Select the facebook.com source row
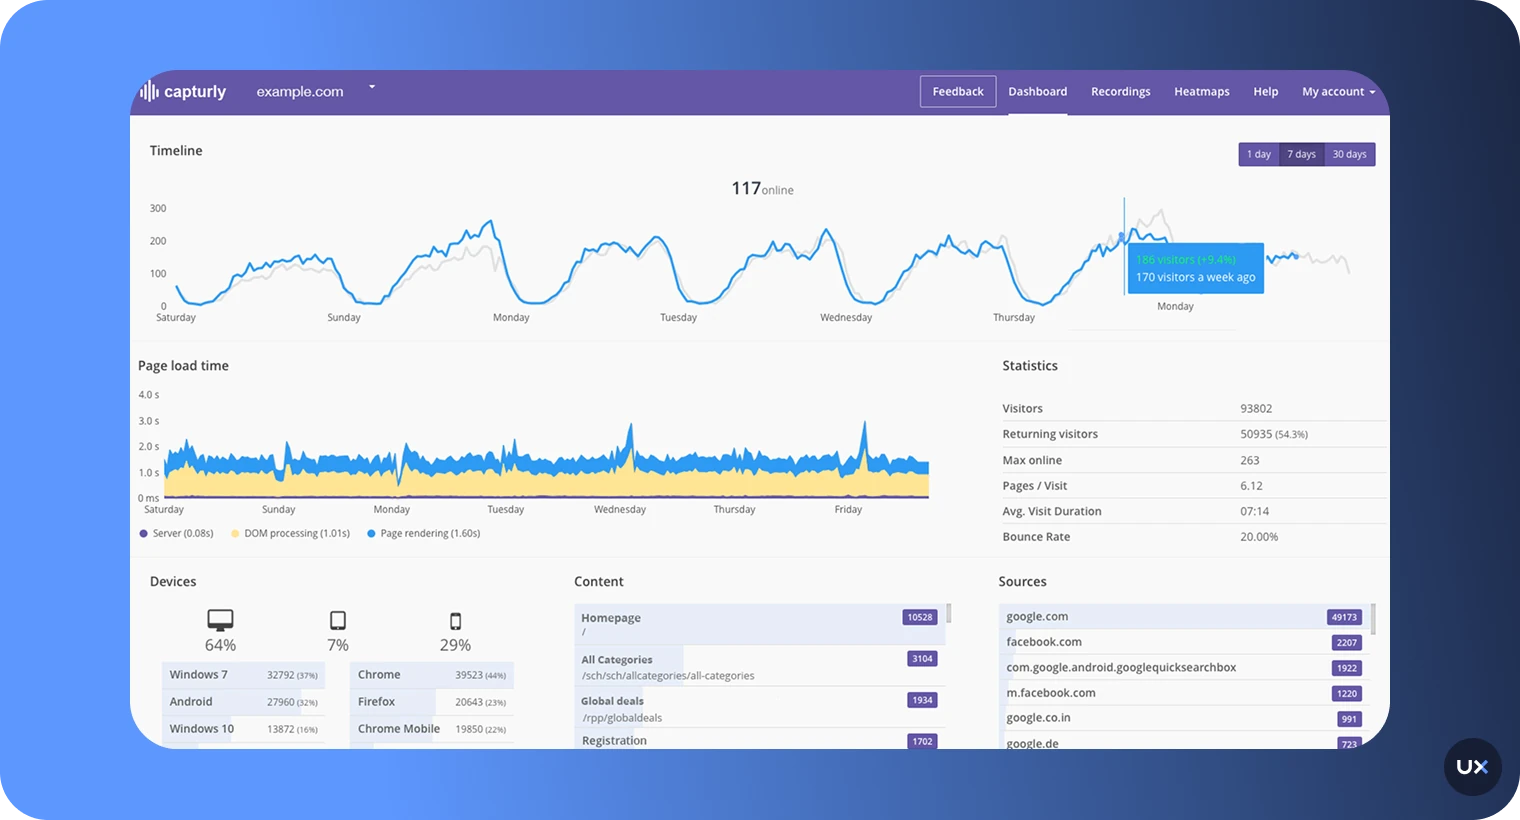The width and height of the screenshot is (1520, 820). [1183, 642]
